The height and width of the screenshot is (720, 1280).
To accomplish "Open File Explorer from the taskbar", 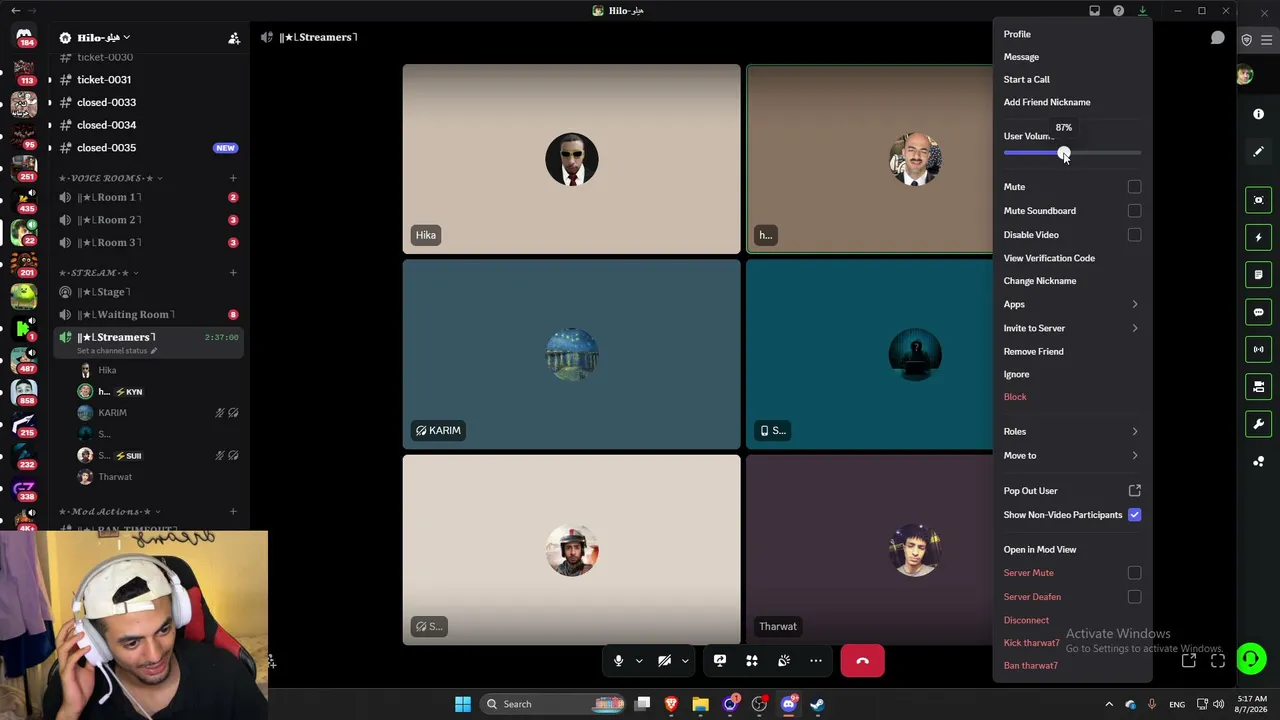I will coord(700,704).
